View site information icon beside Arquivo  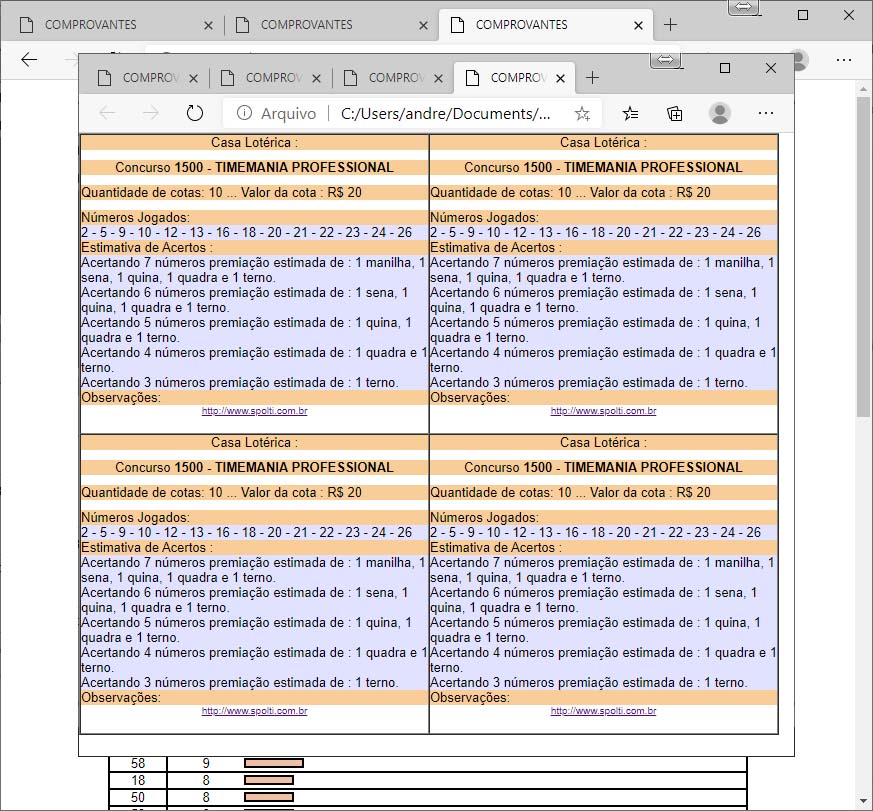244,113
